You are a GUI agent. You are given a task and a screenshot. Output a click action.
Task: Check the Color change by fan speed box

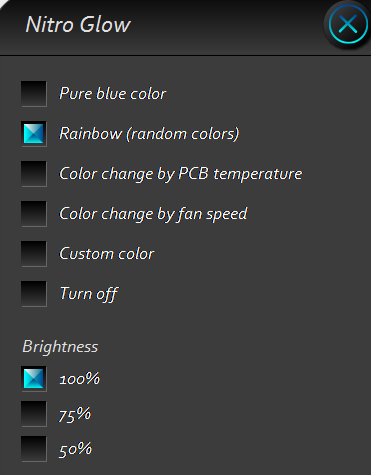tap(34, 214)
